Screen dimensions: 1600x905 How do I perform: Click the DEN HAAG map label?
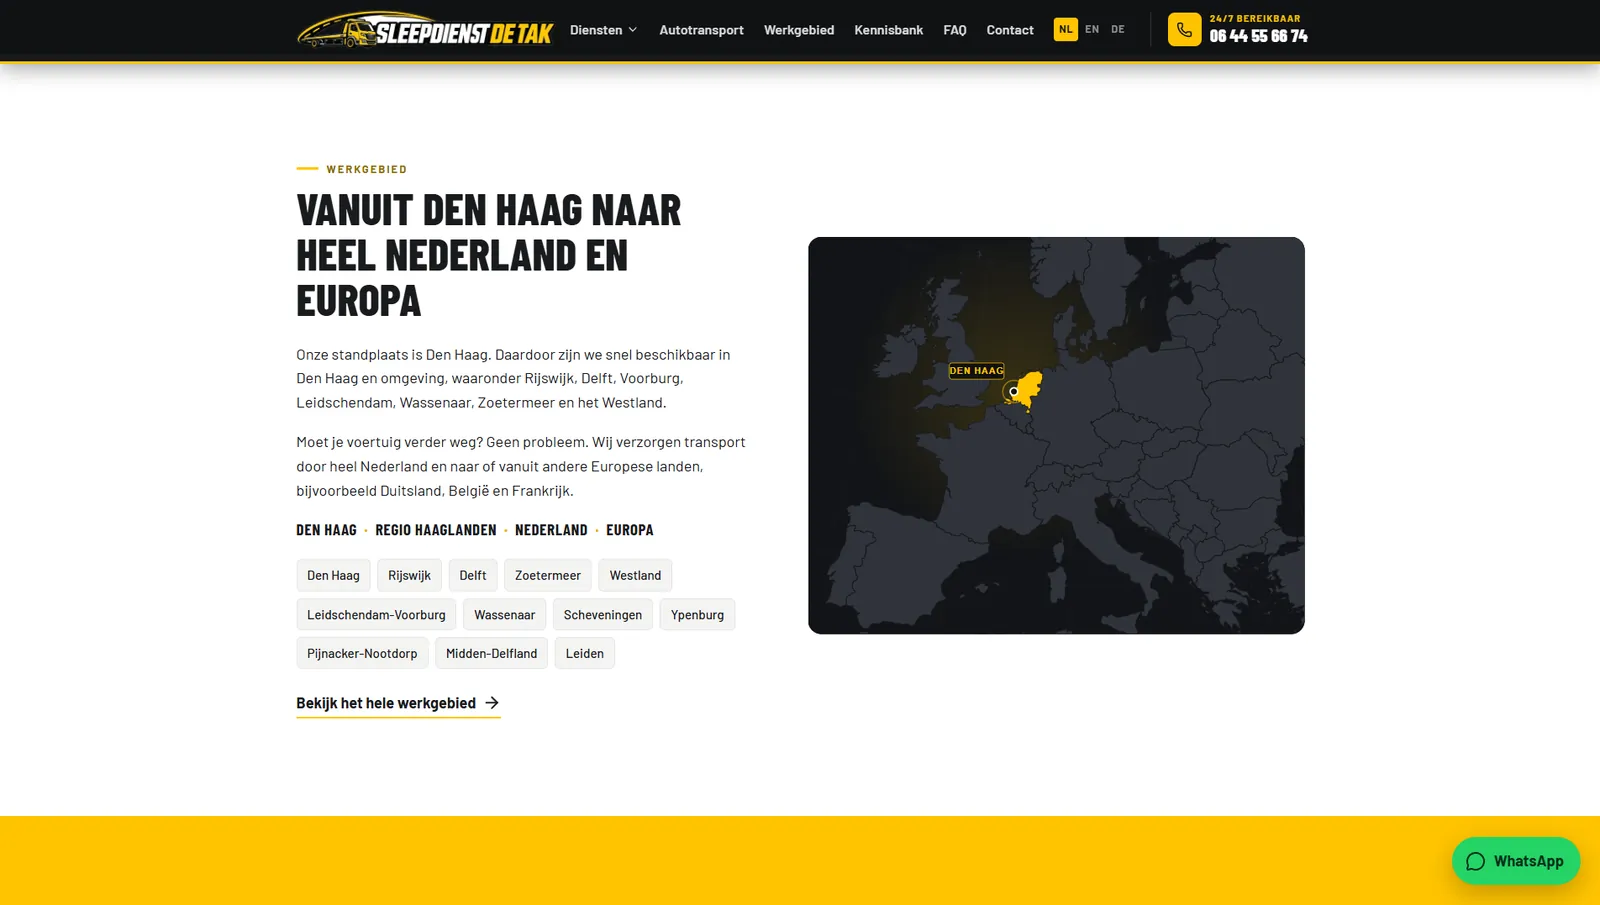(976, 370)
